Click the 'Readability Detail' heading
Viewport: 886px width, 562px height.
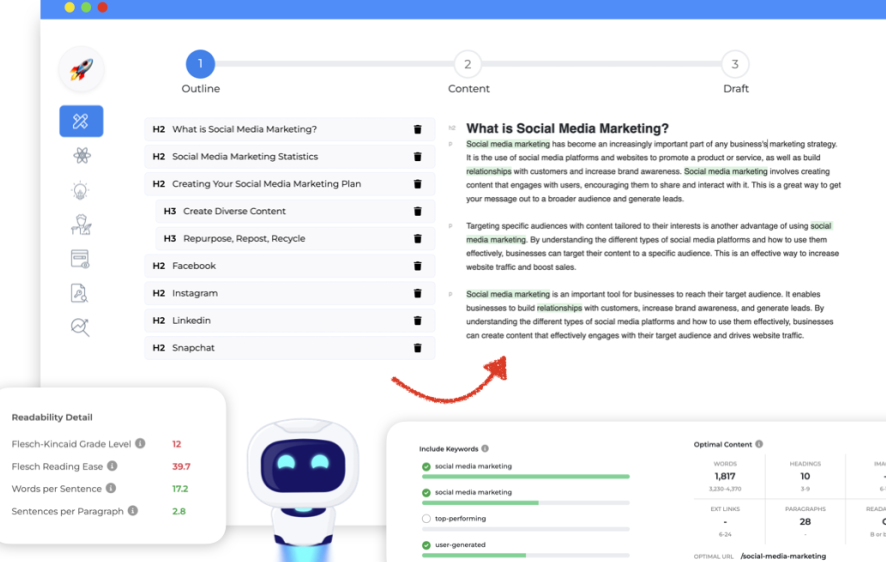coord(52,417)
